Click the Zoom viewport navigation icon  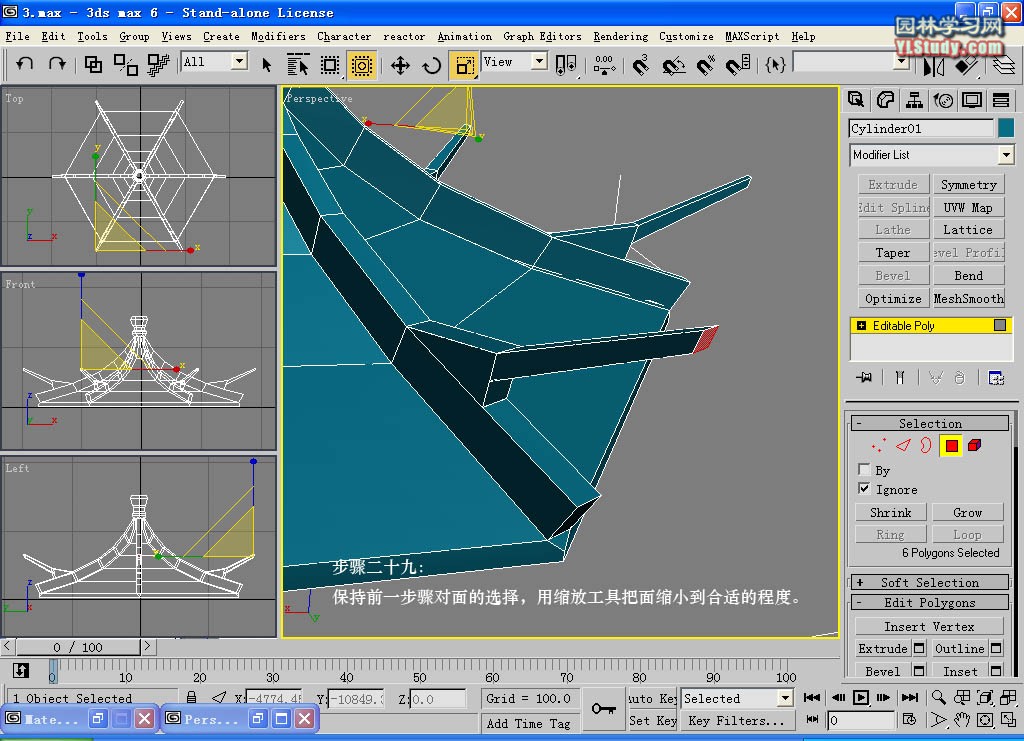(938, 697)
